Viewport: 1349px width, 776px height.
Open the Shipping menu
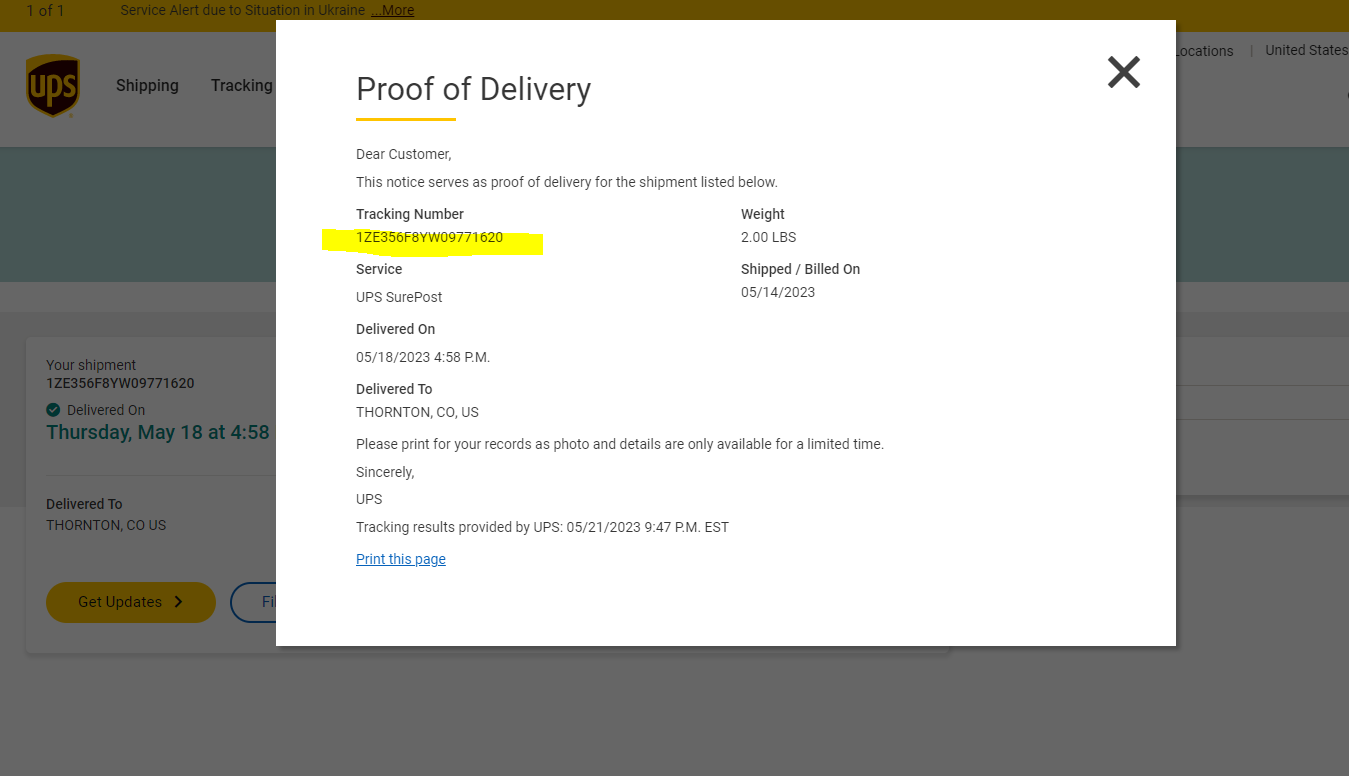(x=147, y=86)
